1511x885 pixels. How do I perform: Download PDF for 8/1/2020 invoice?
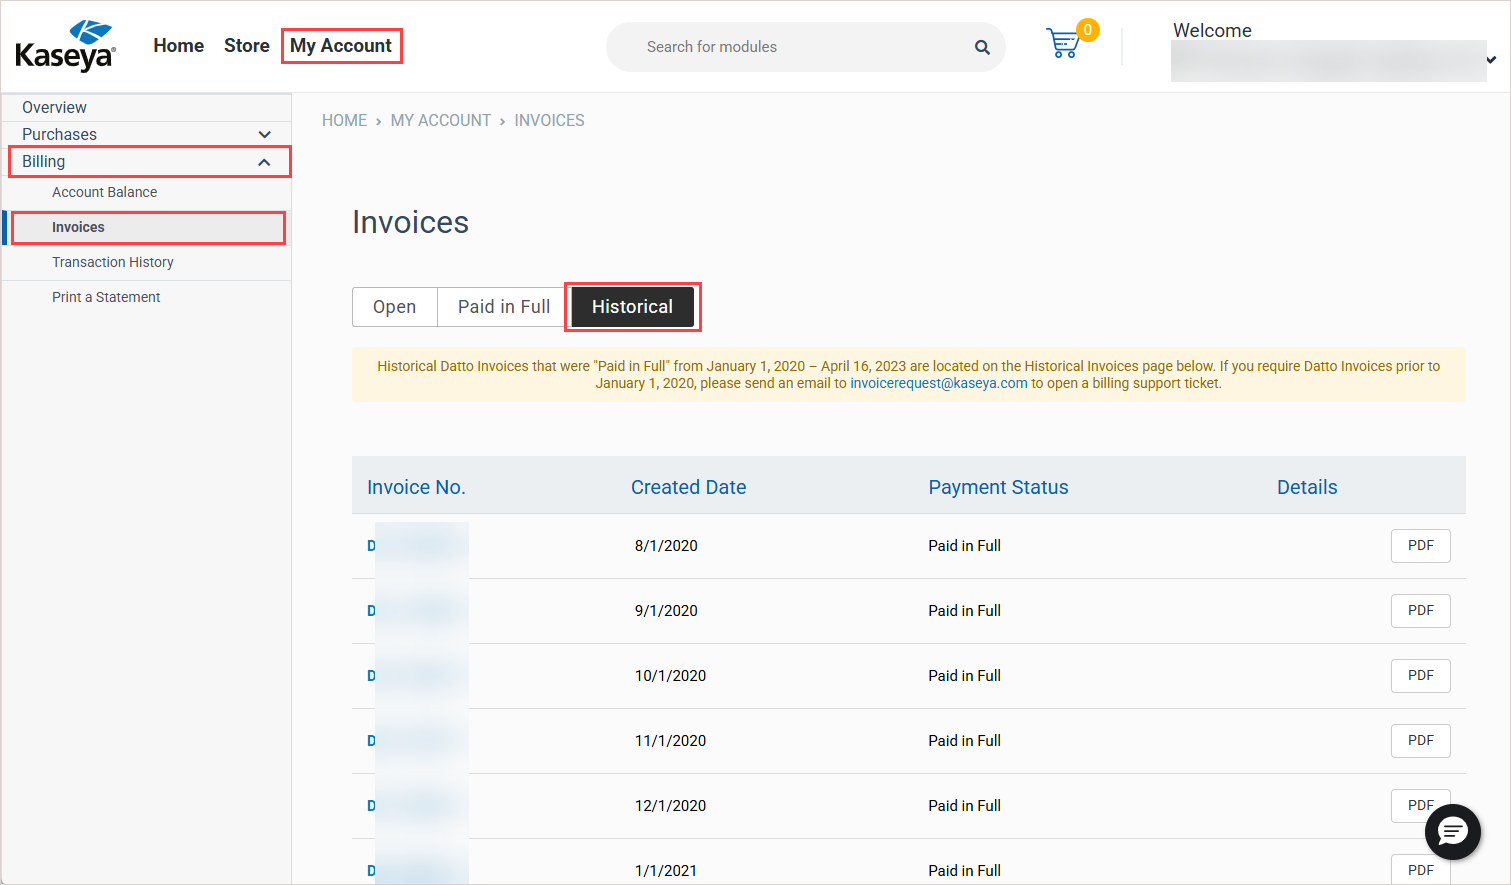tap(1420, 546)
